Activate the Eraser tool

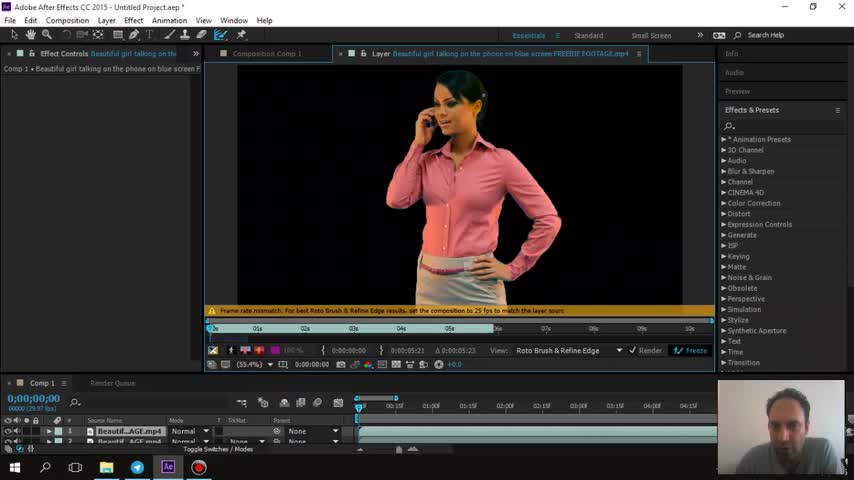[202, 35]
